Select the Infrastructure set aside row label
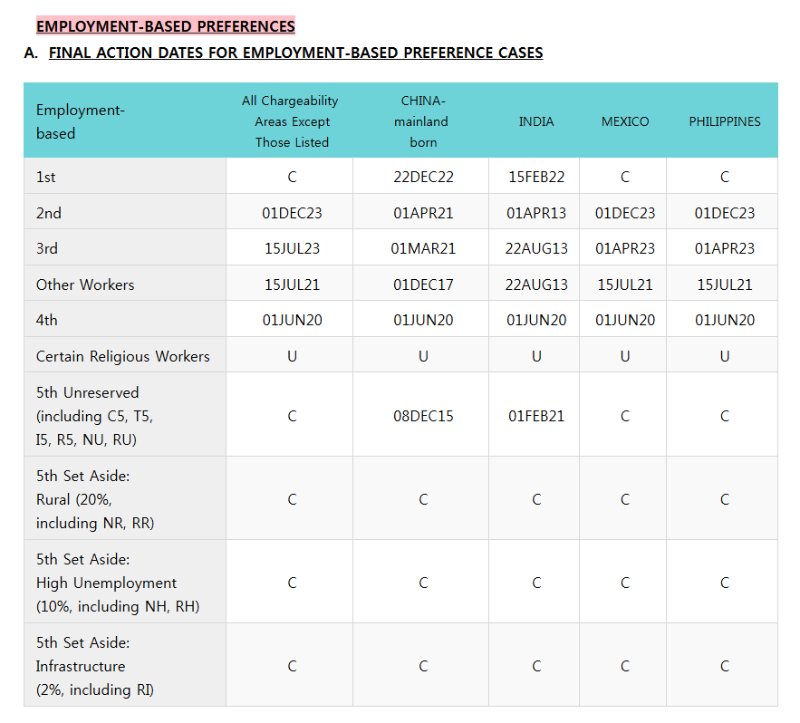Screen dimensions: 800x723 tap(95, 666)
